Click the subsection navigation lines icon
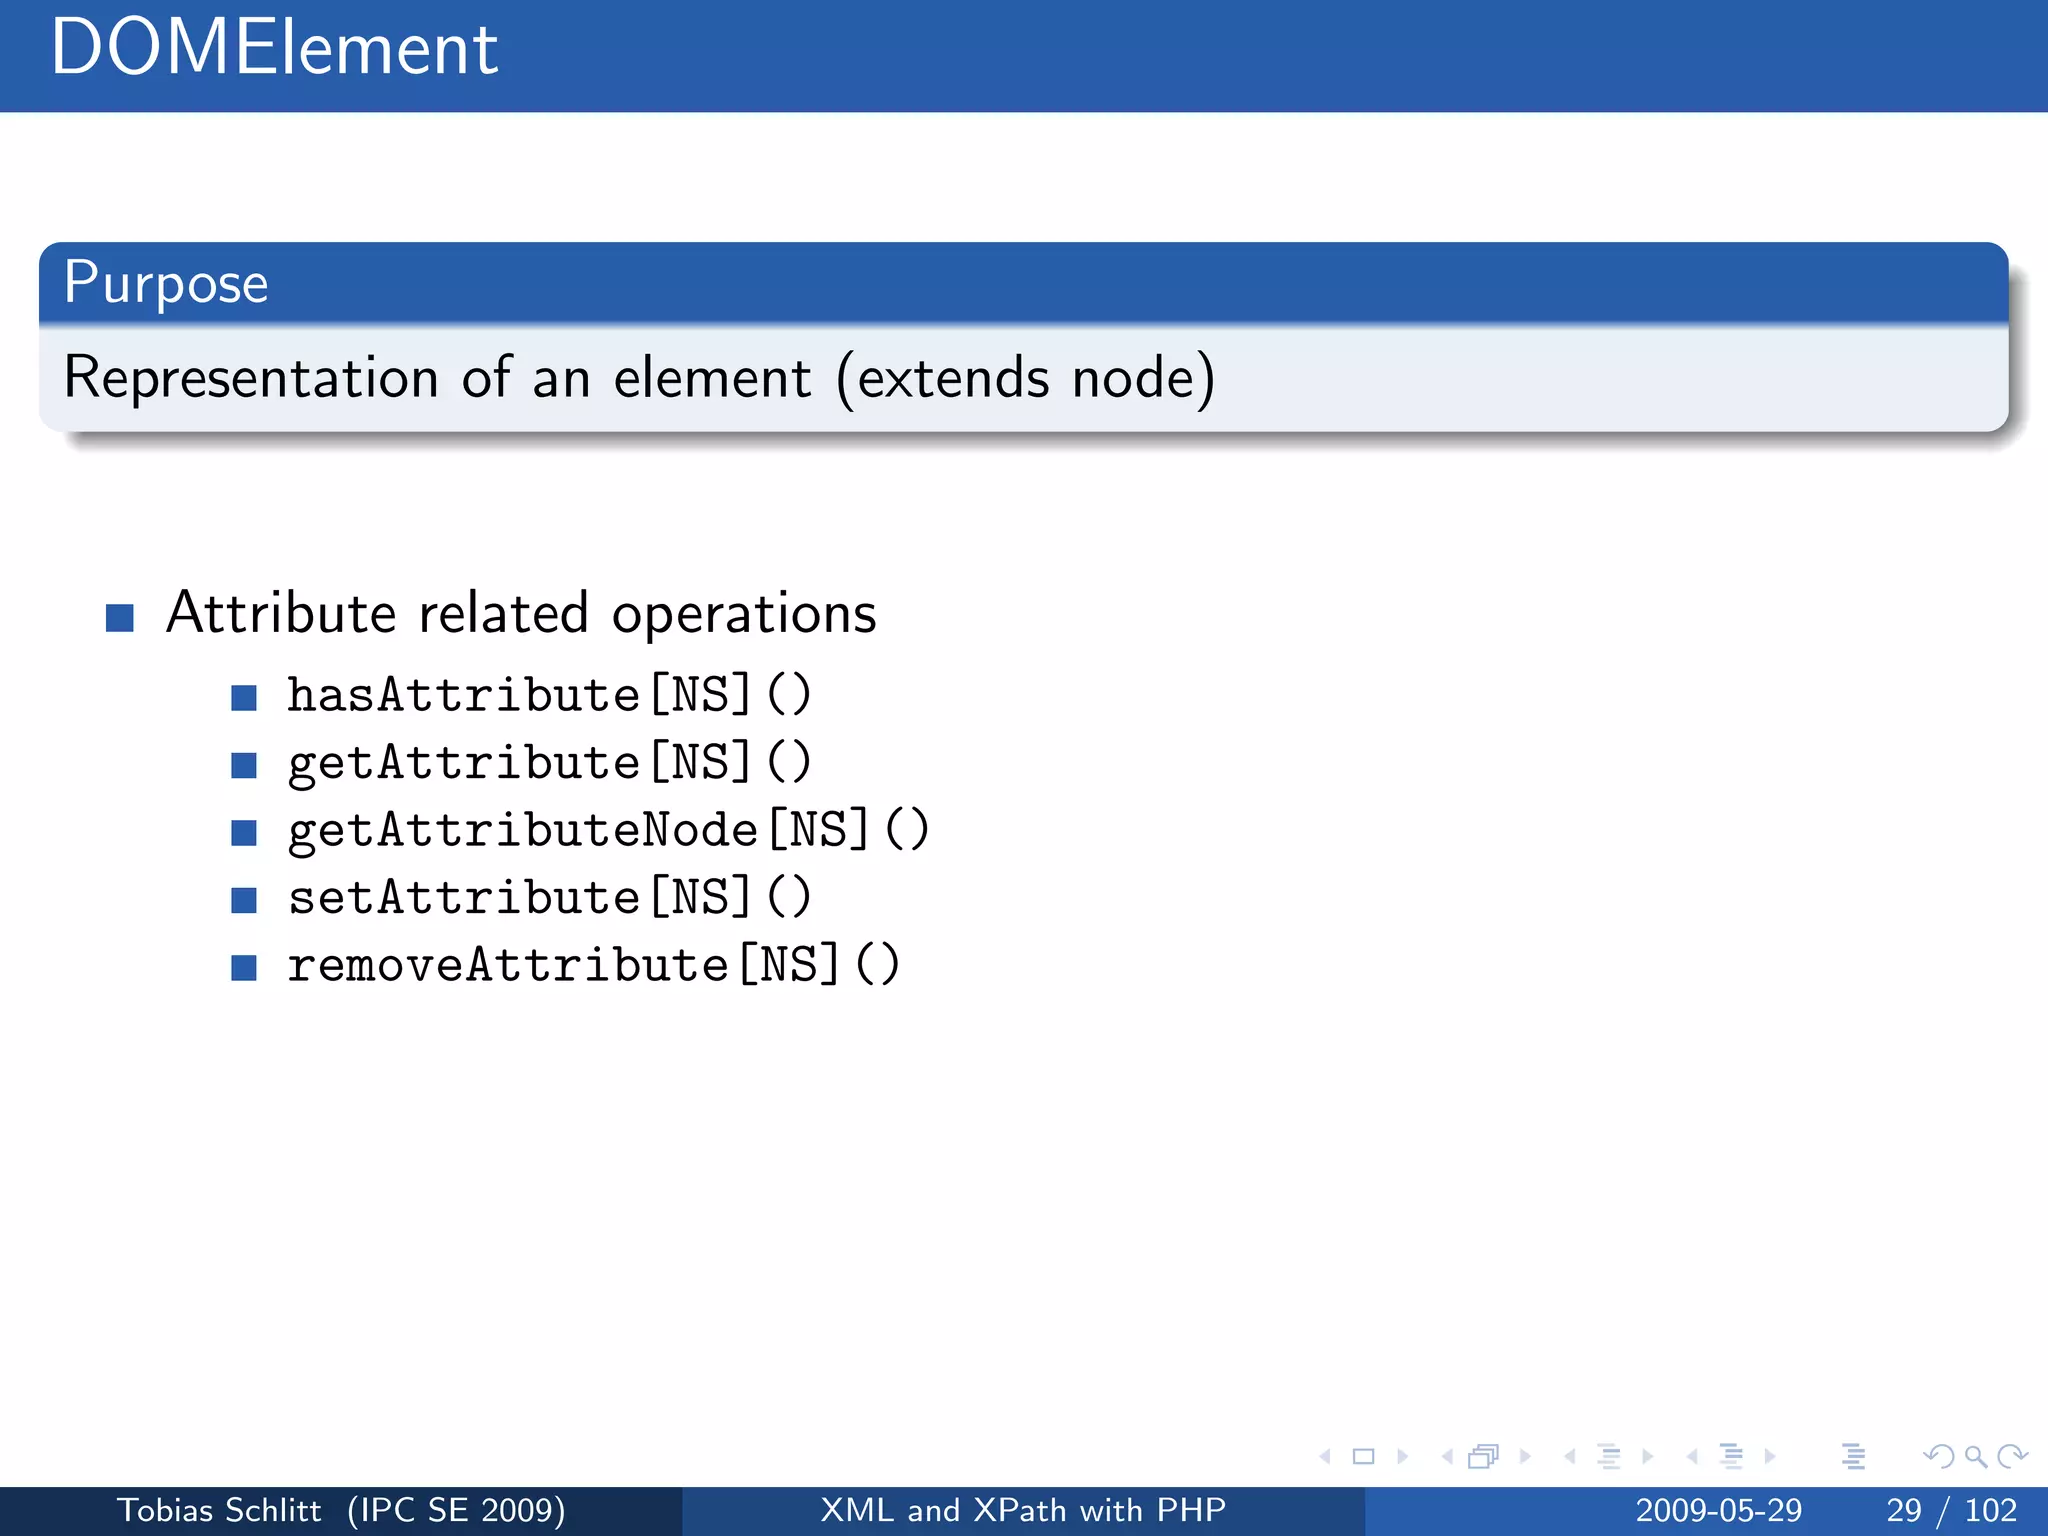 click(x=1608, y=1457)
